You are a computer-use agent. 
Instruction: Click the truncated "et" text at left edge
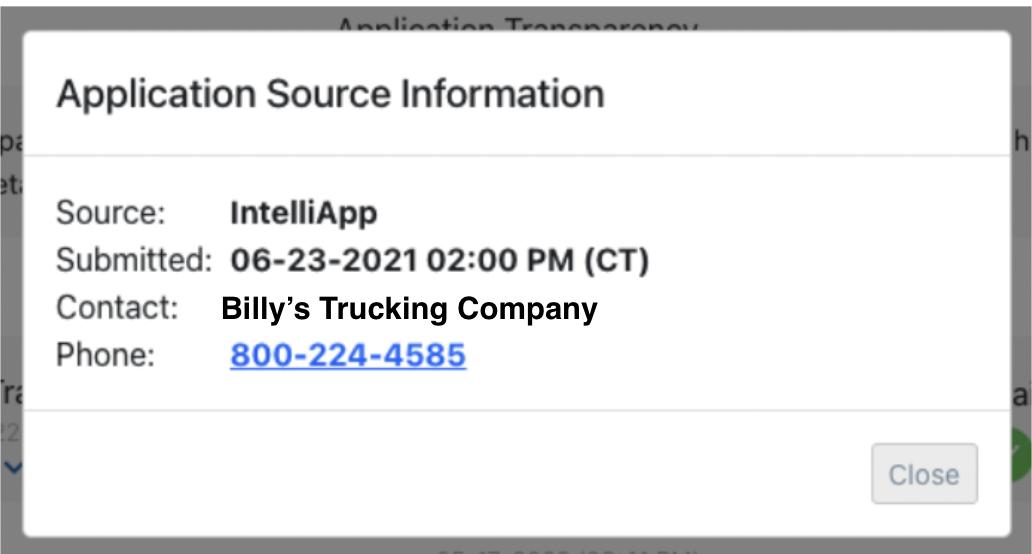(x=11, y=186)
